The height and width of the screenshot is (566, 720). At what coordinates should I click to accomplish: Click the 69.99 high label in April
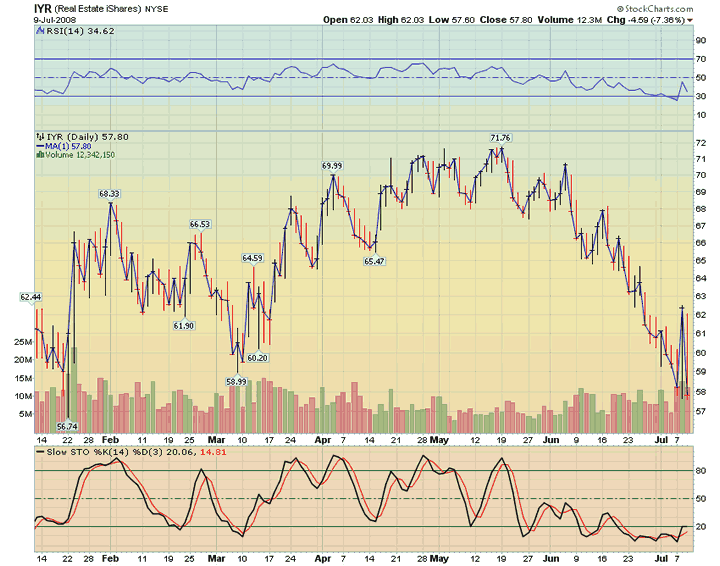(x=332, y=165)
